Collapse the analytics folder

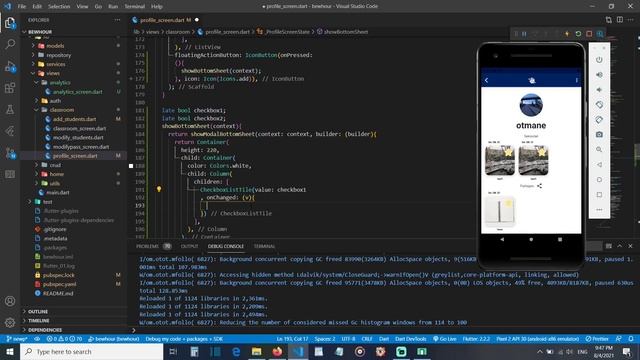click(36, 82)
